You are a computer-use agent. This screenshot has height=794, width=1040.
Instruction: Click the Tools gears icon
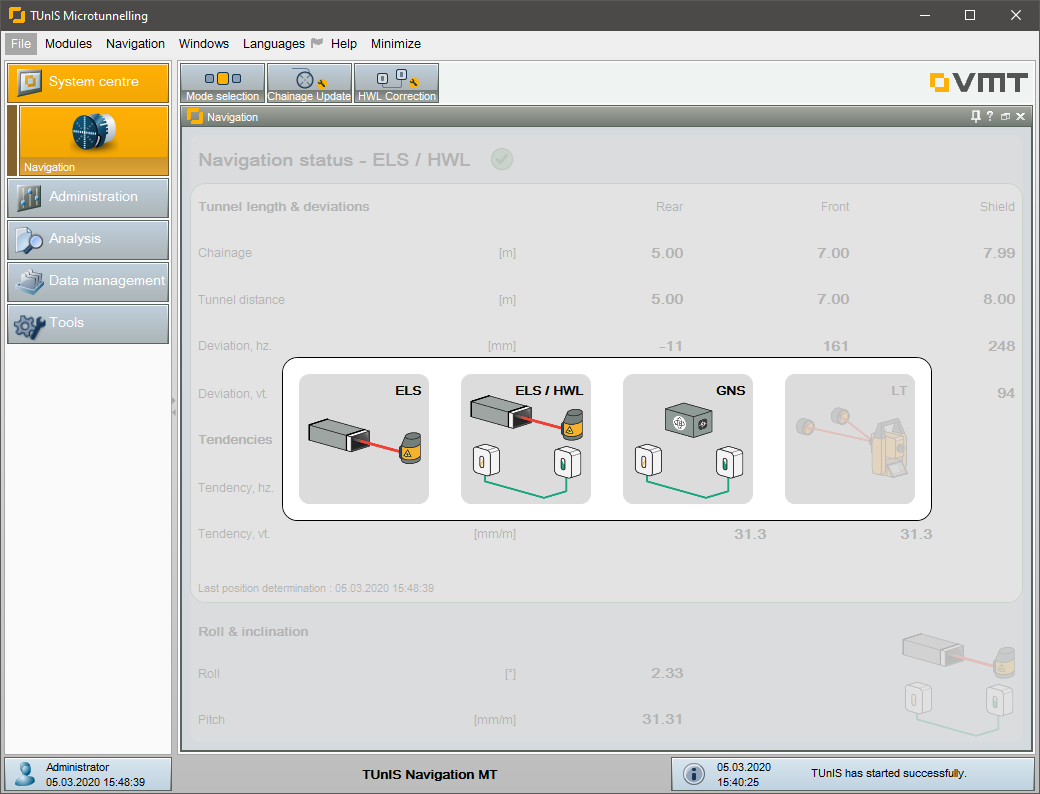point(29,324)
